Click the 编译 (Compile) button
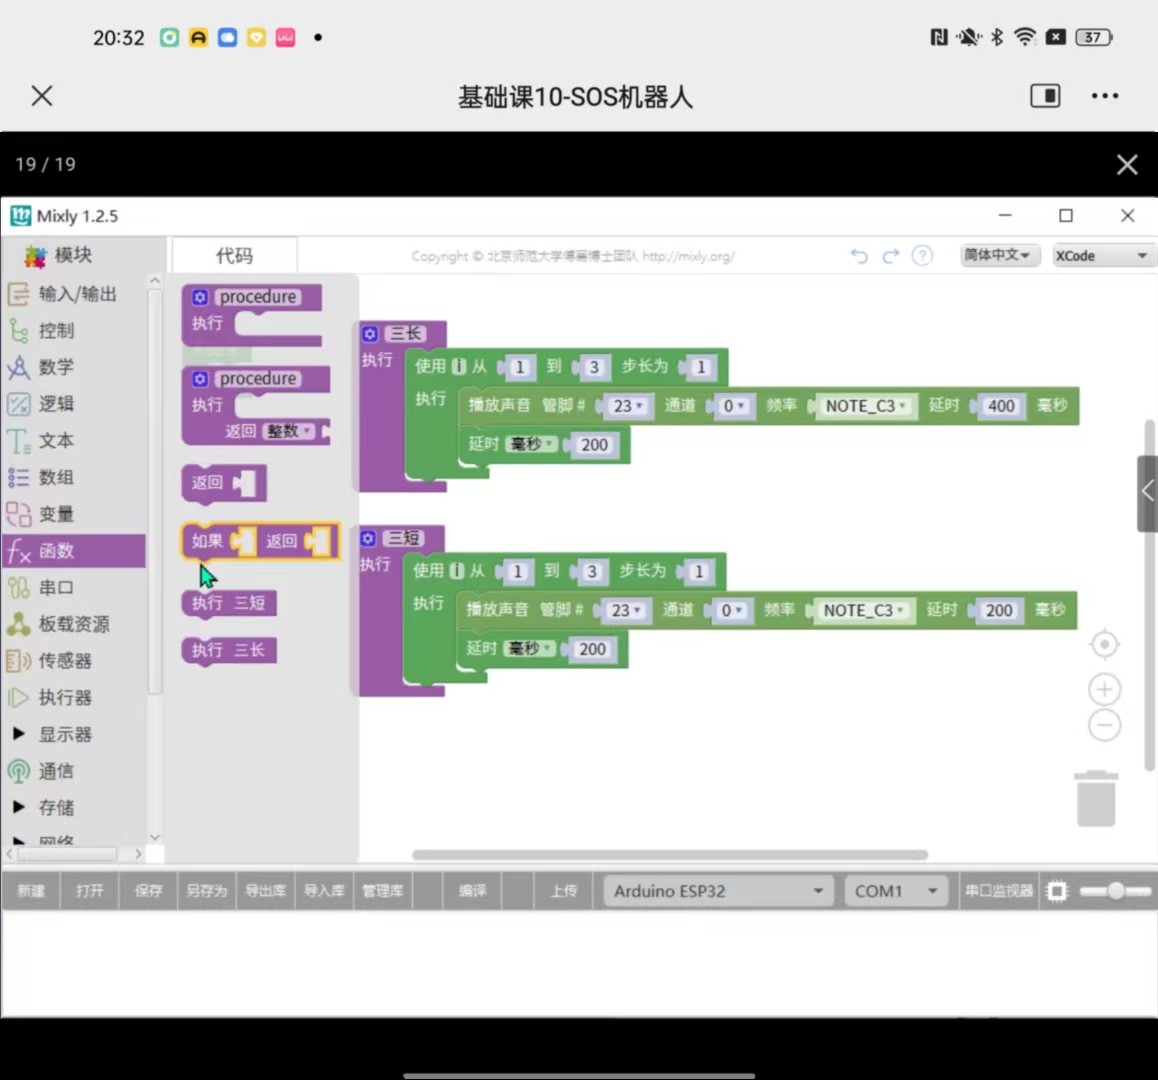 471,890
